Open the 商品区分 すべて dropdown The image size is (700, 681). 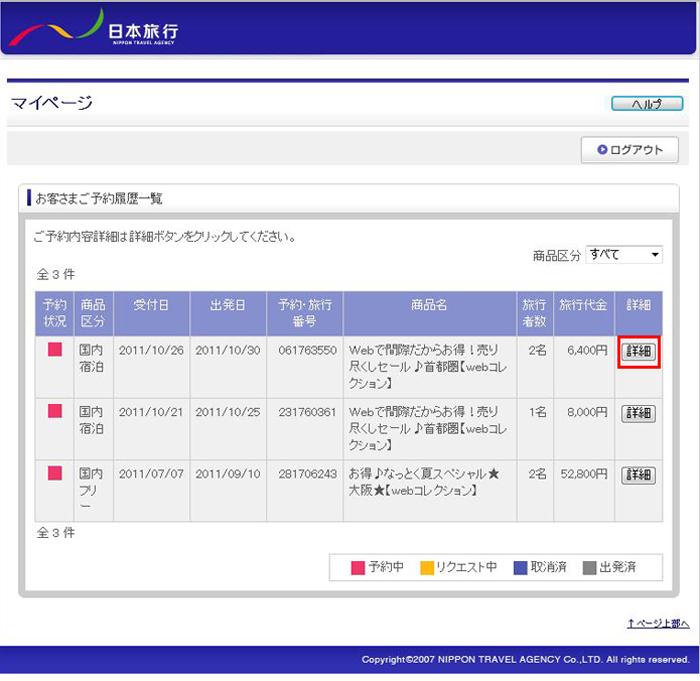coord(624,255)
